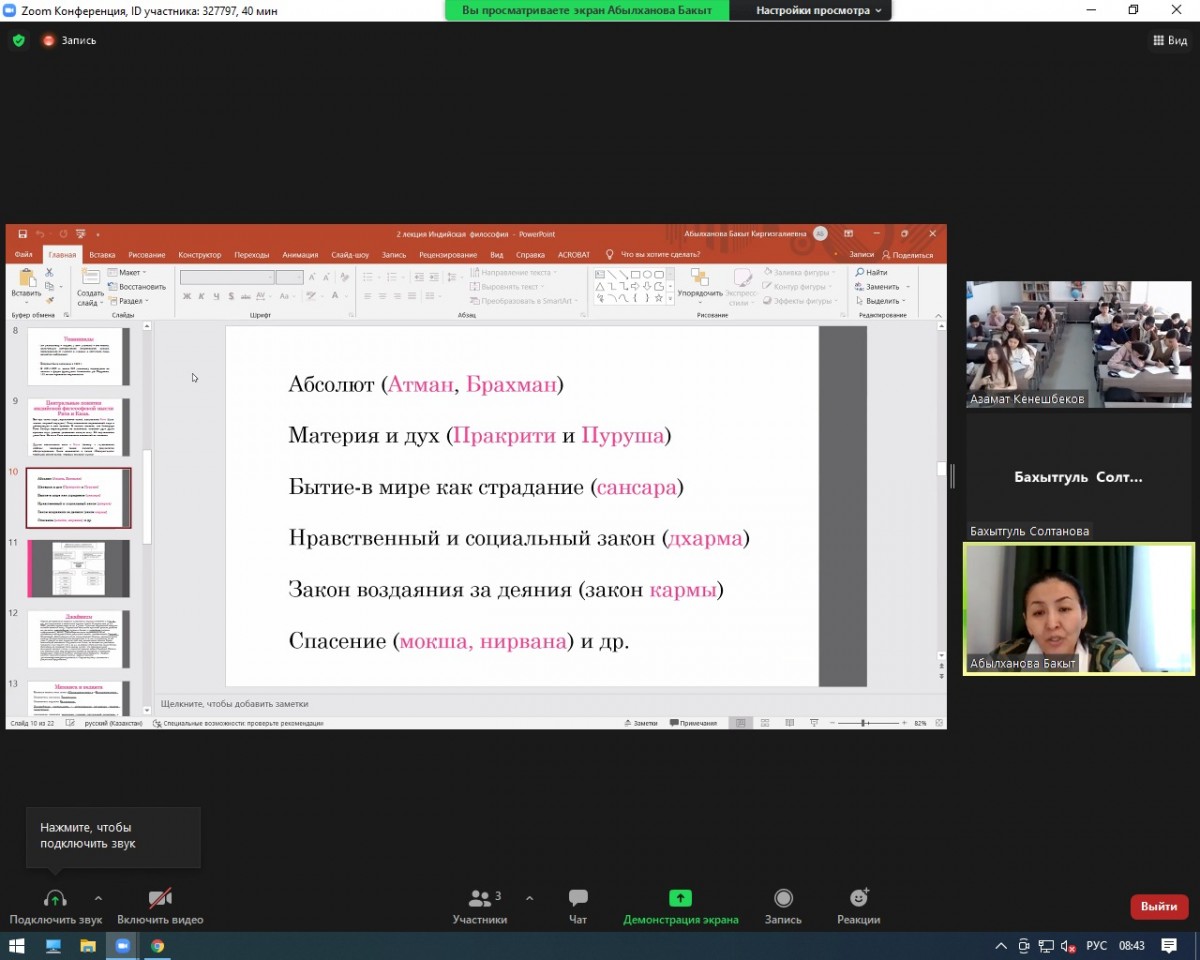Toggle the View layout button
The height and width of the screenshot is (960, 1200).
(x=1170, y=41)
